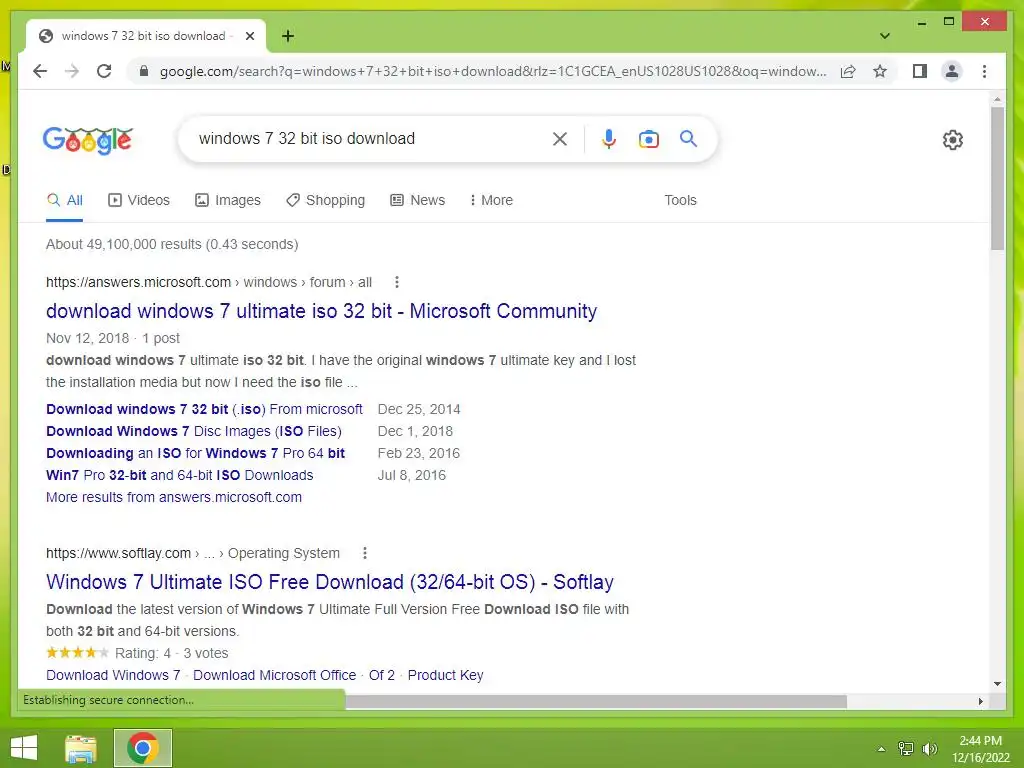Expand the More search categories
Screen dimensions: 1024x768
(x=491, y=200)
